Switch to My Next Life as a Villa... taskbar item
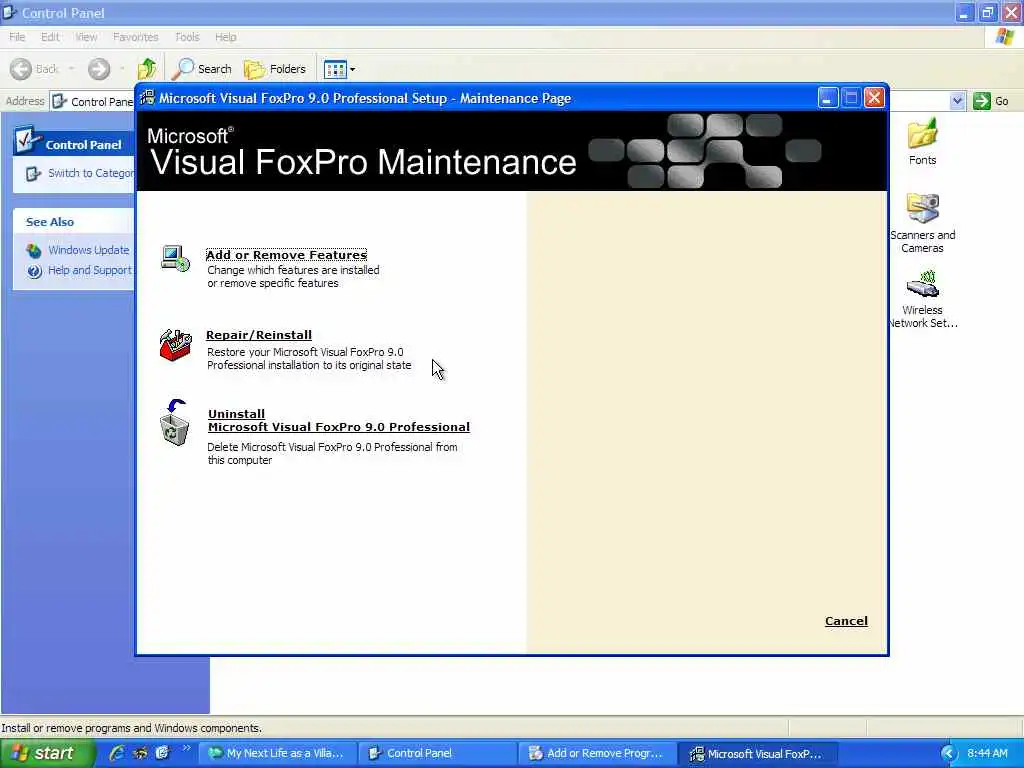Viewport: 1024px width, 768px height. coord(277,754)
